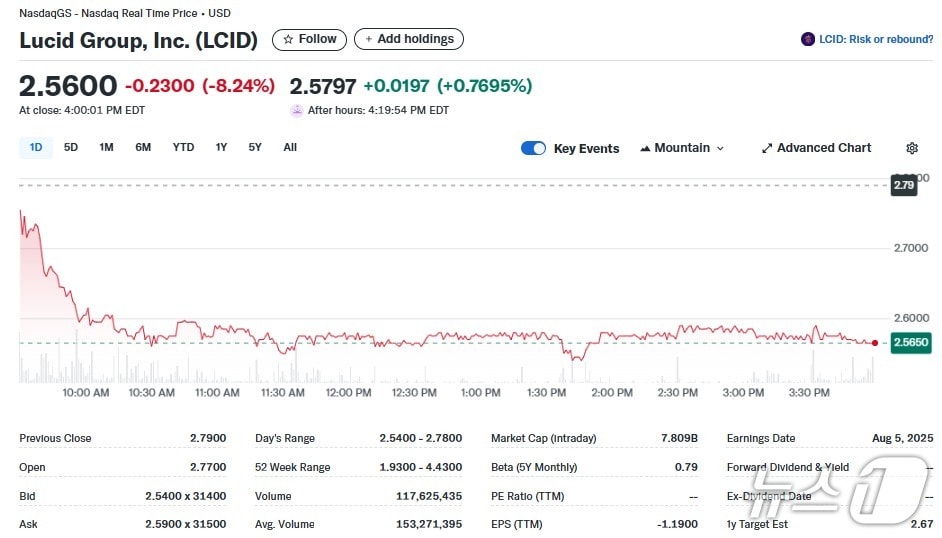Switch to YTD chart range
This screenshot has height=538, width=942.
183,147
